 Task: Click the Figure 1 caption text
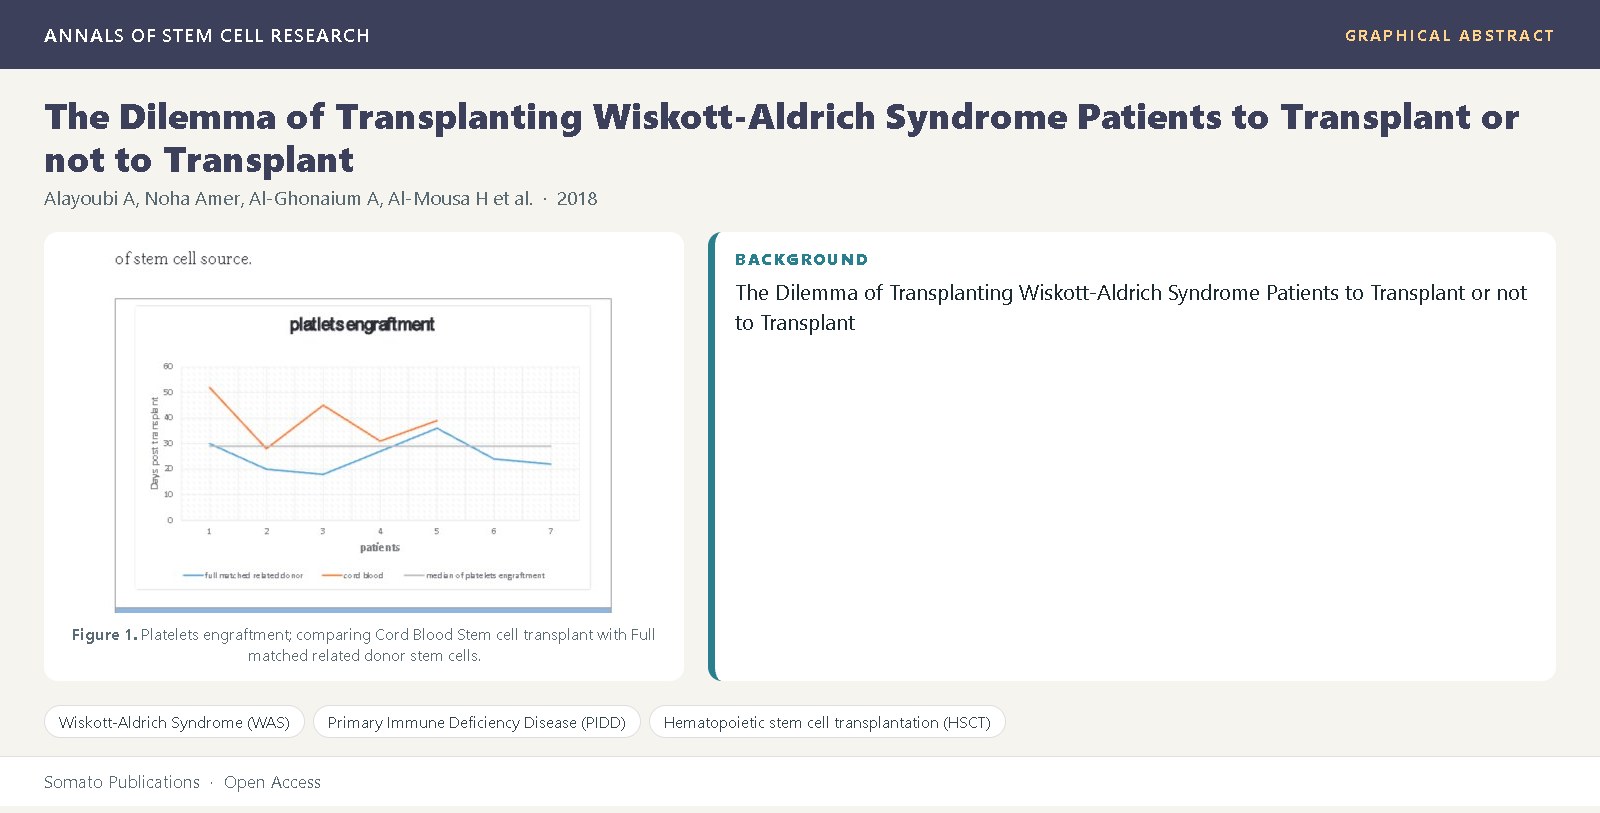(x=364, y=645)
